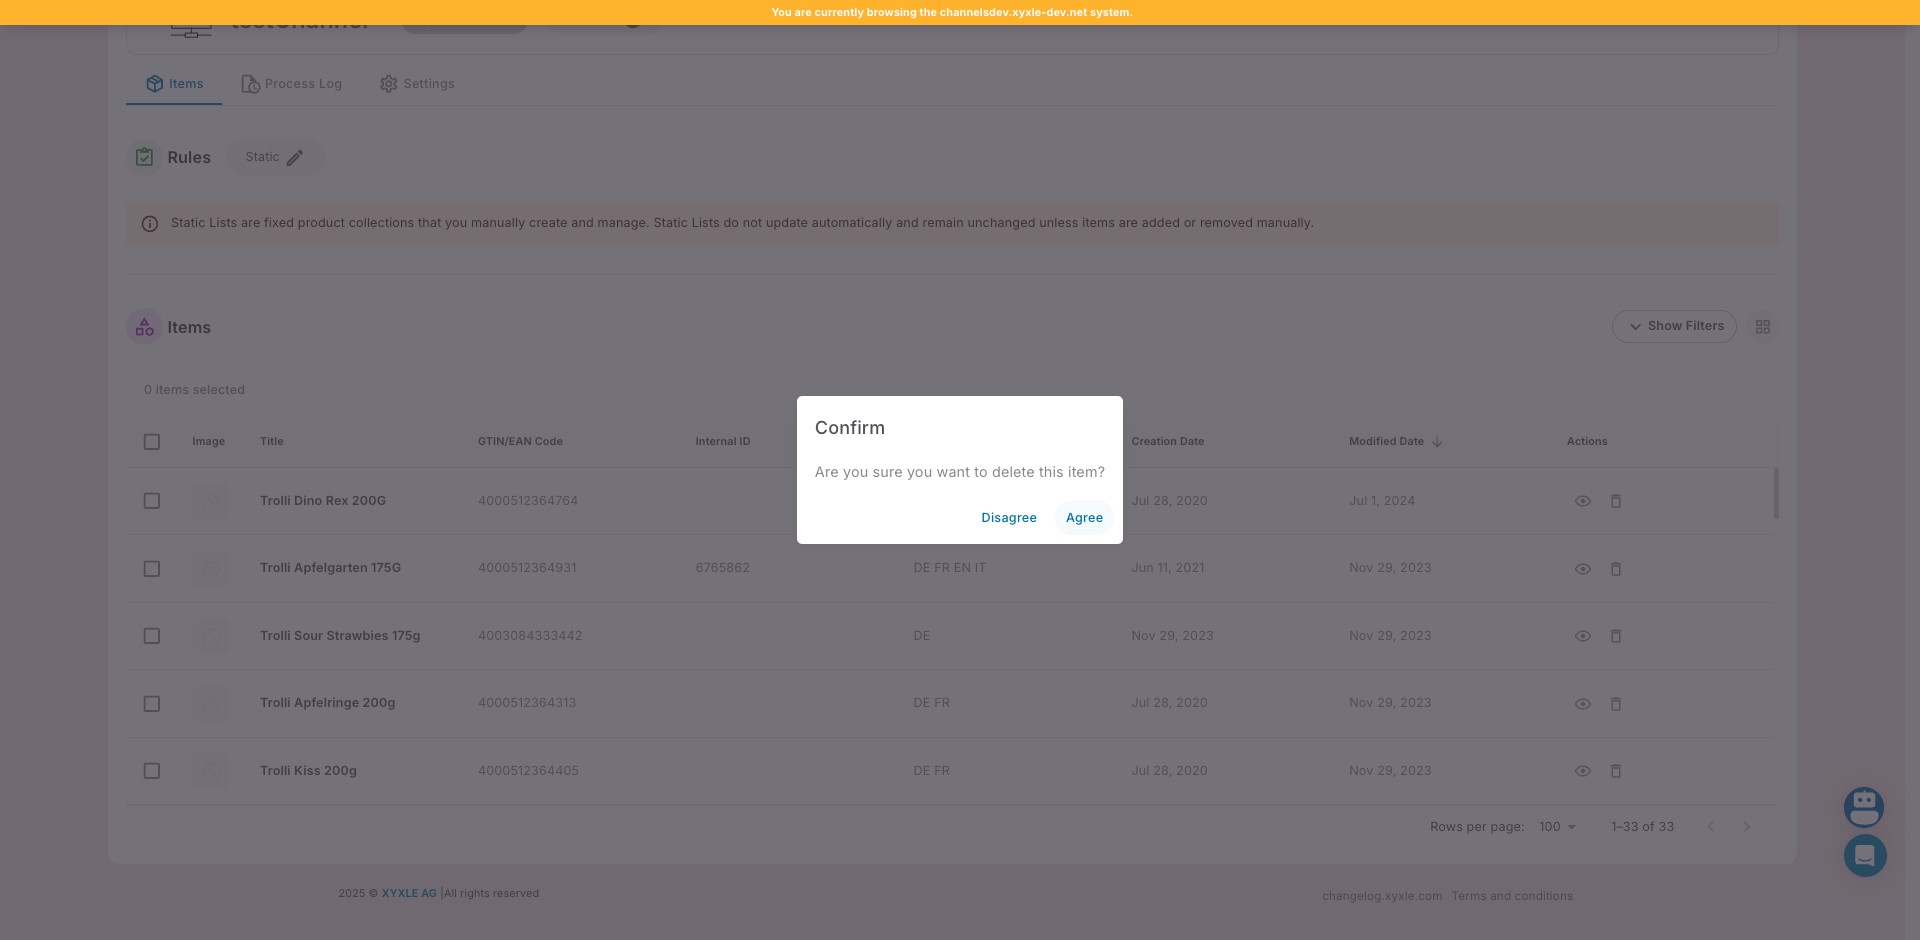
Task: Delete Trolli Sour Strawbies 175g with trash icon
Action: point(1616,636)
